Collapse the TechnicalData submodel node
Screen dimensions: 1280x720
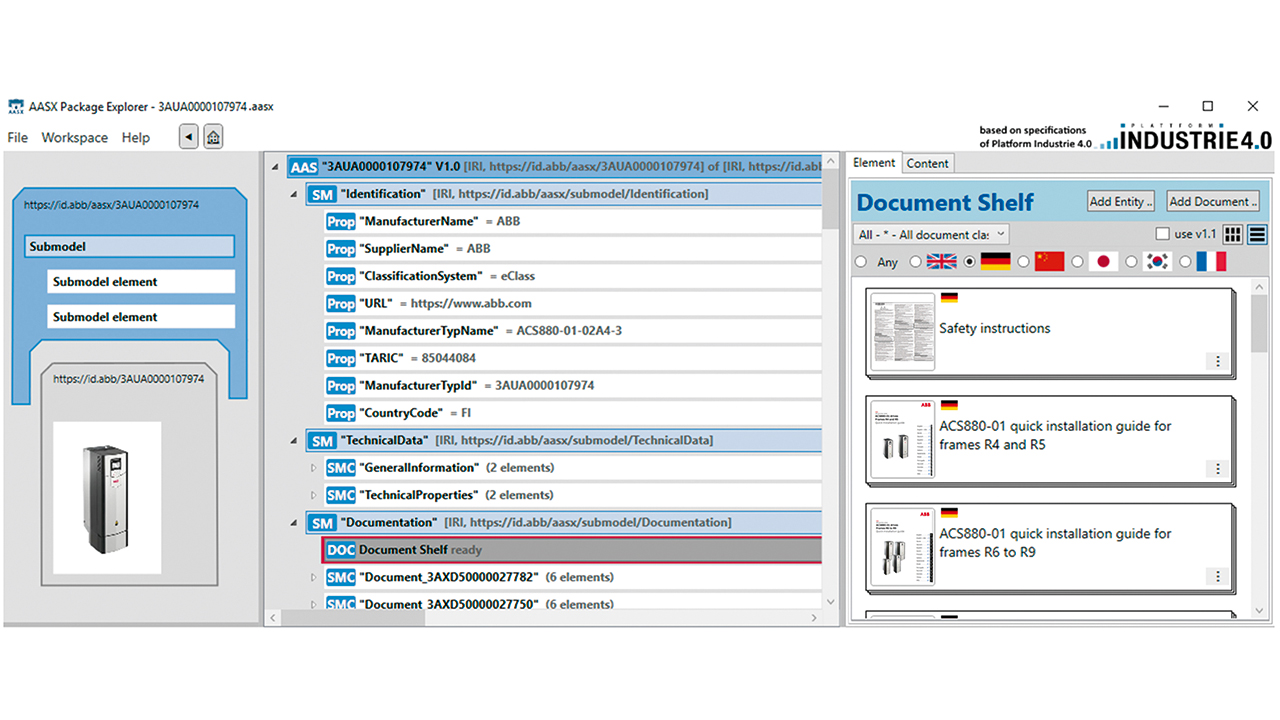pos(294,440)
